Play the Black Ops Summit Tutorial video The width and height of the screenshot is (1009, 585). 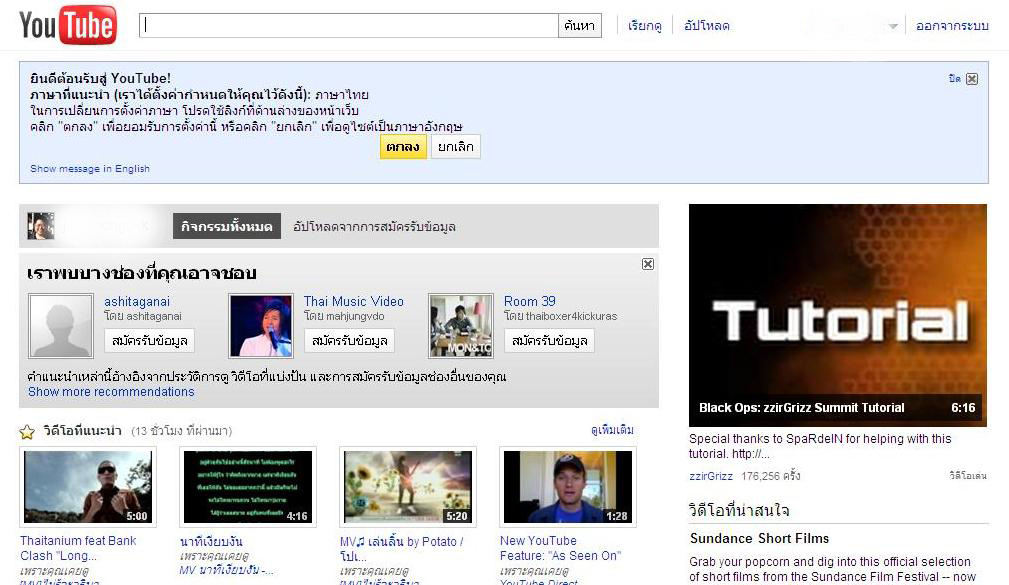point(838,315)
